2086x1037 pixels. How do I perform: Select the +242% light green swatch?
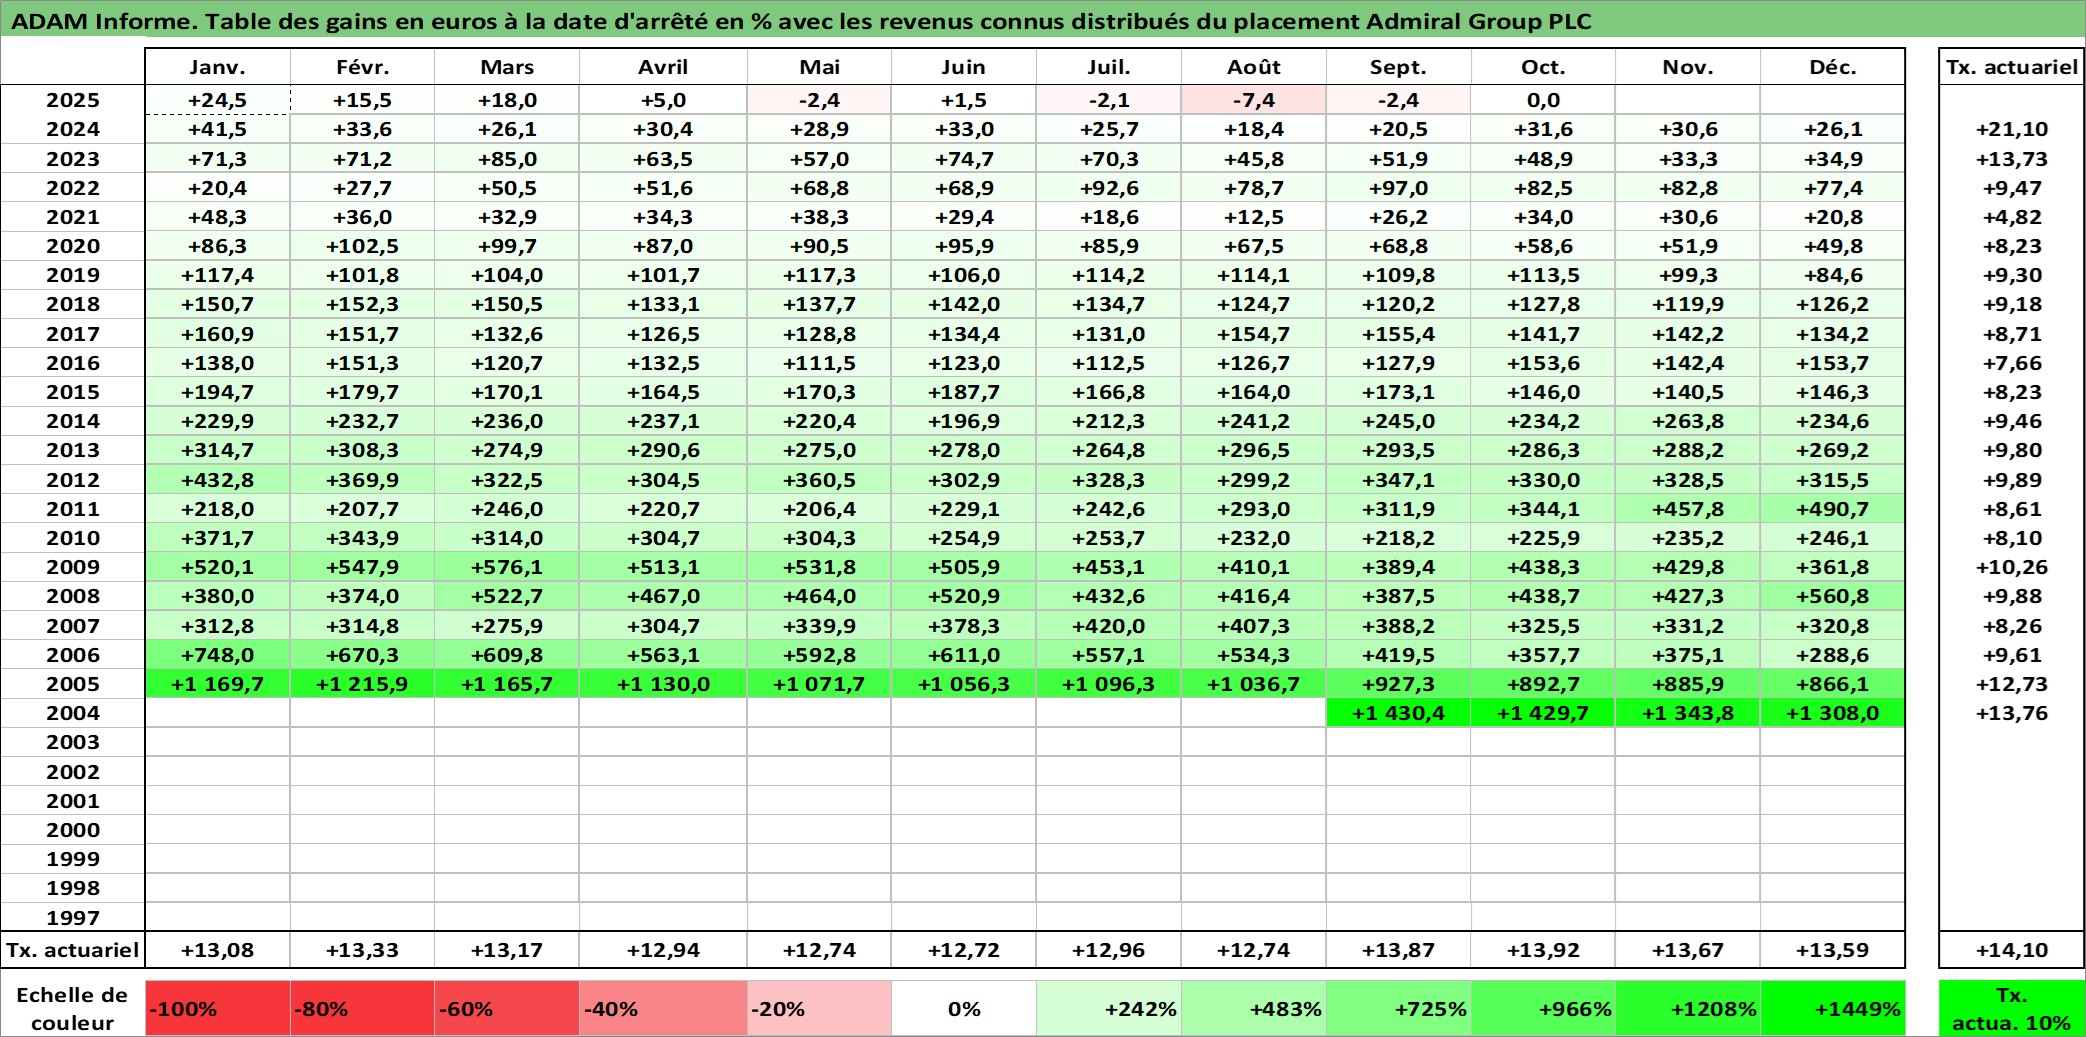tap(1109, 1008)
